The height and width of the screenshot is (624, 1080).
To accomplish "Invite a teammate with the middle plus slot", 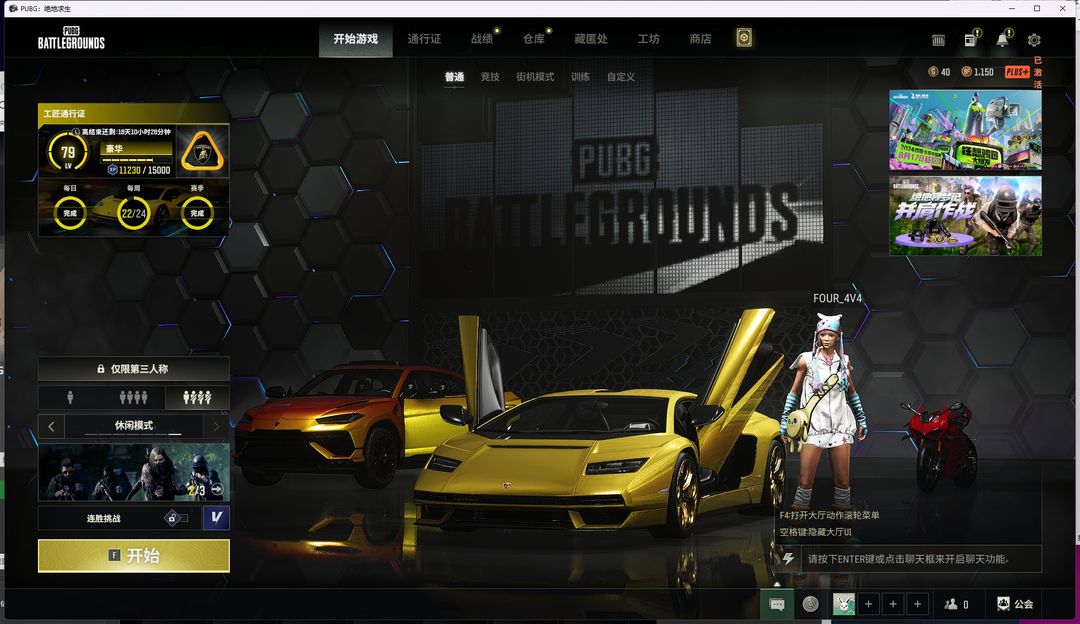I will pyautogui.click(x=893, y=604).
